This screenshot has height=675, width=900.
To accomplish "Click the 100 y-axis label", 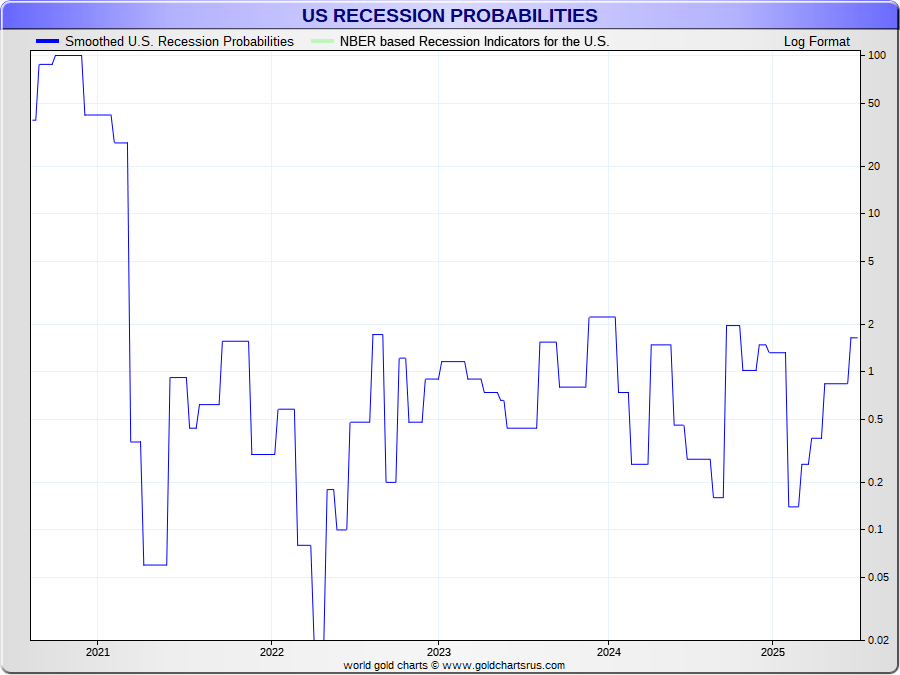I will [876, 56].
